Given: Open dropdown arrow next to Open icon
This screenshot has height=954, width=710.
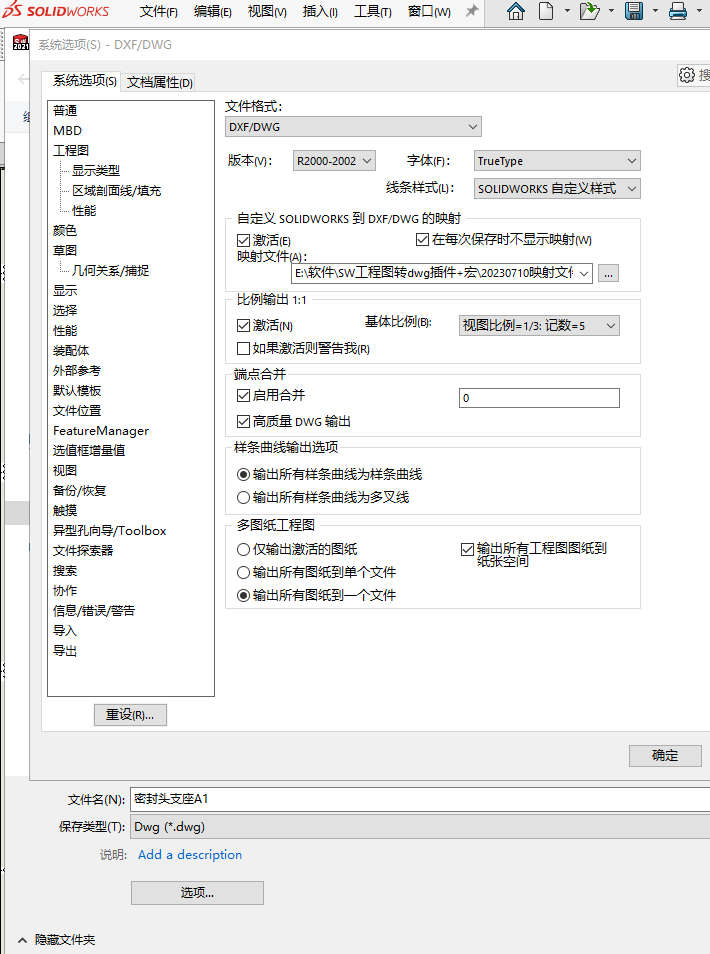Looking at the screenshot, I should click(611, 11).
